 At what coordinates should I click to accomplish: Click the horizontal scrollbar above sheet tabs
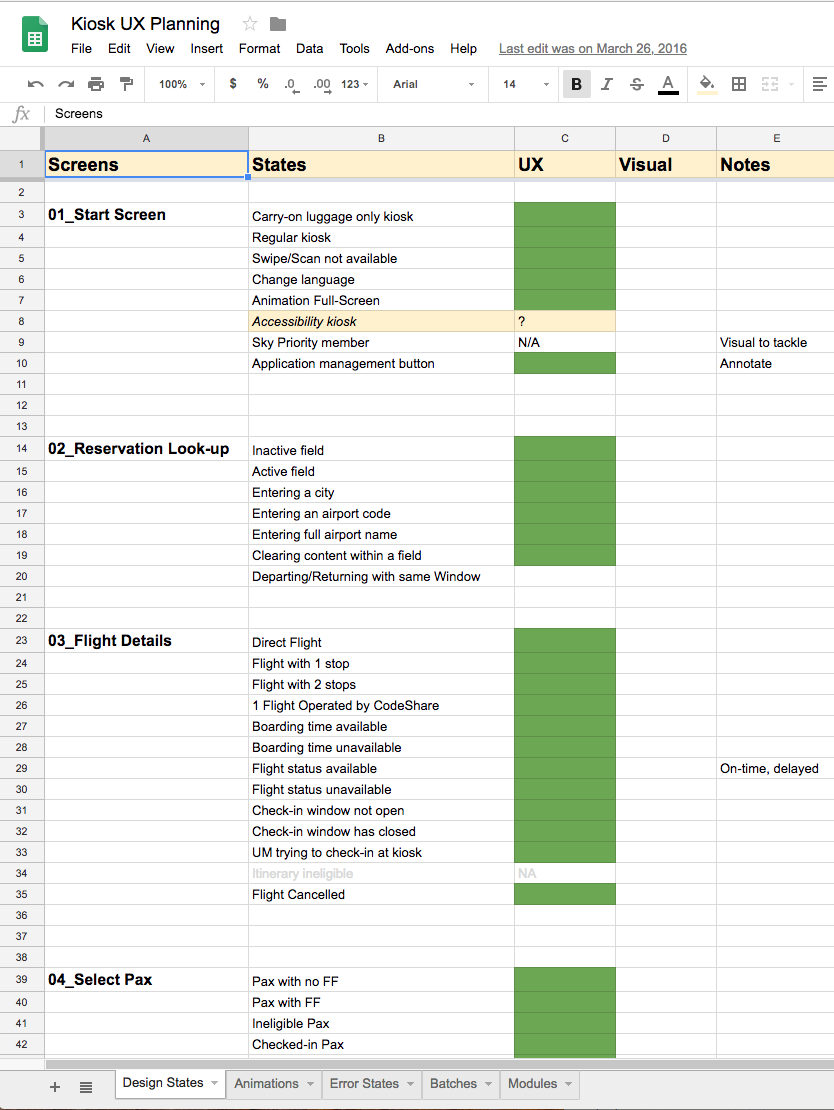[439, 1064]
